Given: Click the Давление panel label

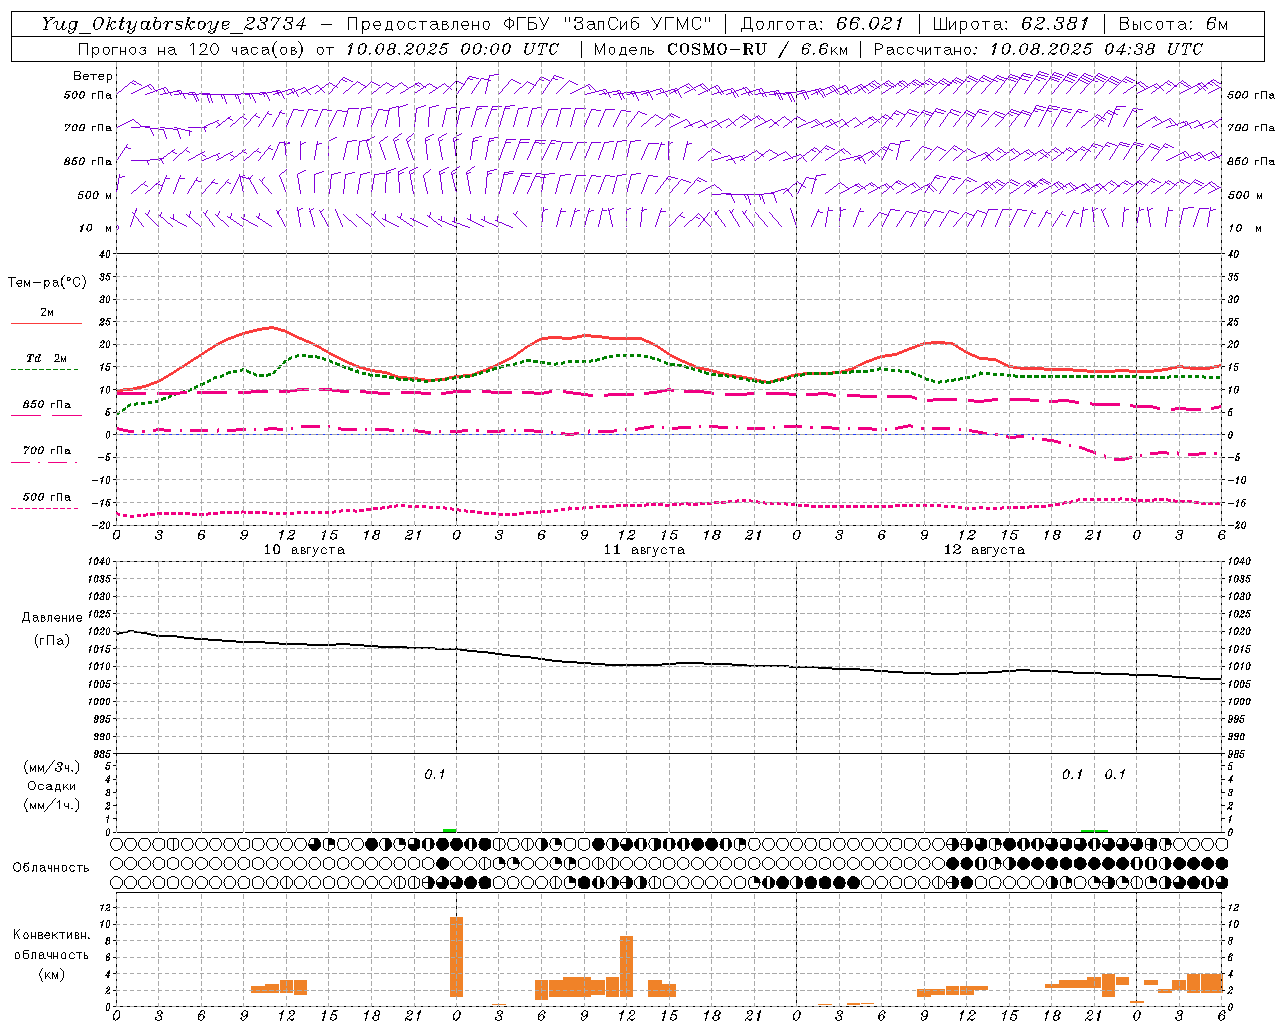Looking at the screenshot, I should (x=51, y=618).
